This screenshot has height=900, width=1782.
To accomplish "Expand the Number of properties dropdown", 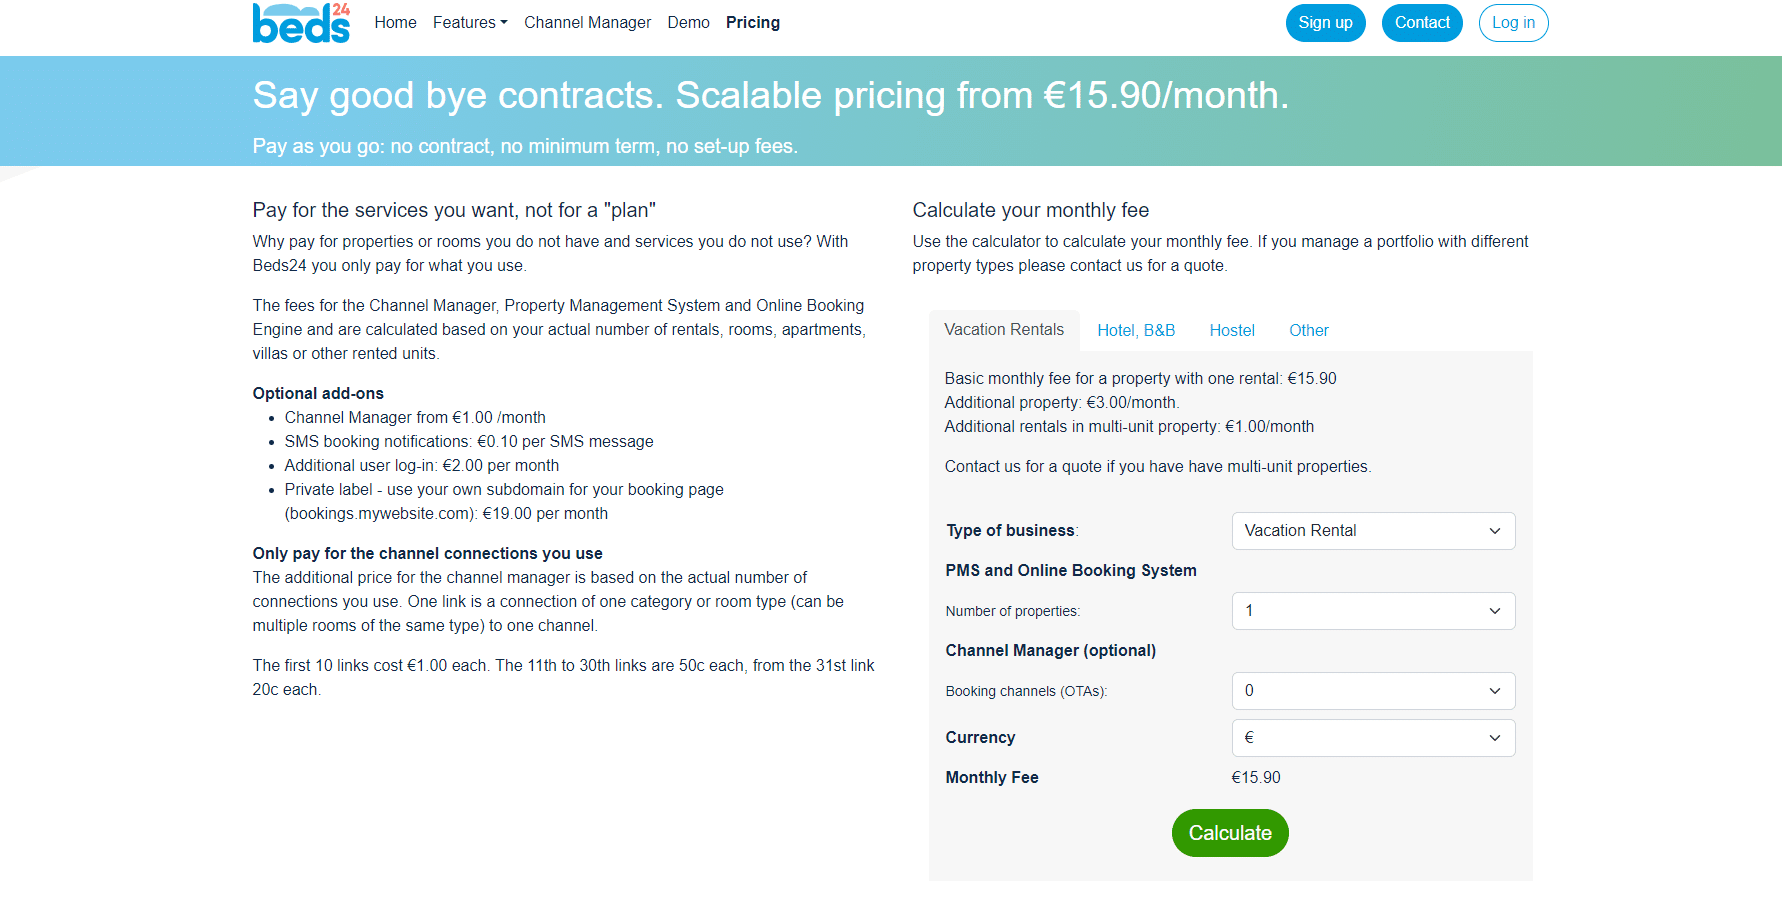I will click(x=1373, y=611).
